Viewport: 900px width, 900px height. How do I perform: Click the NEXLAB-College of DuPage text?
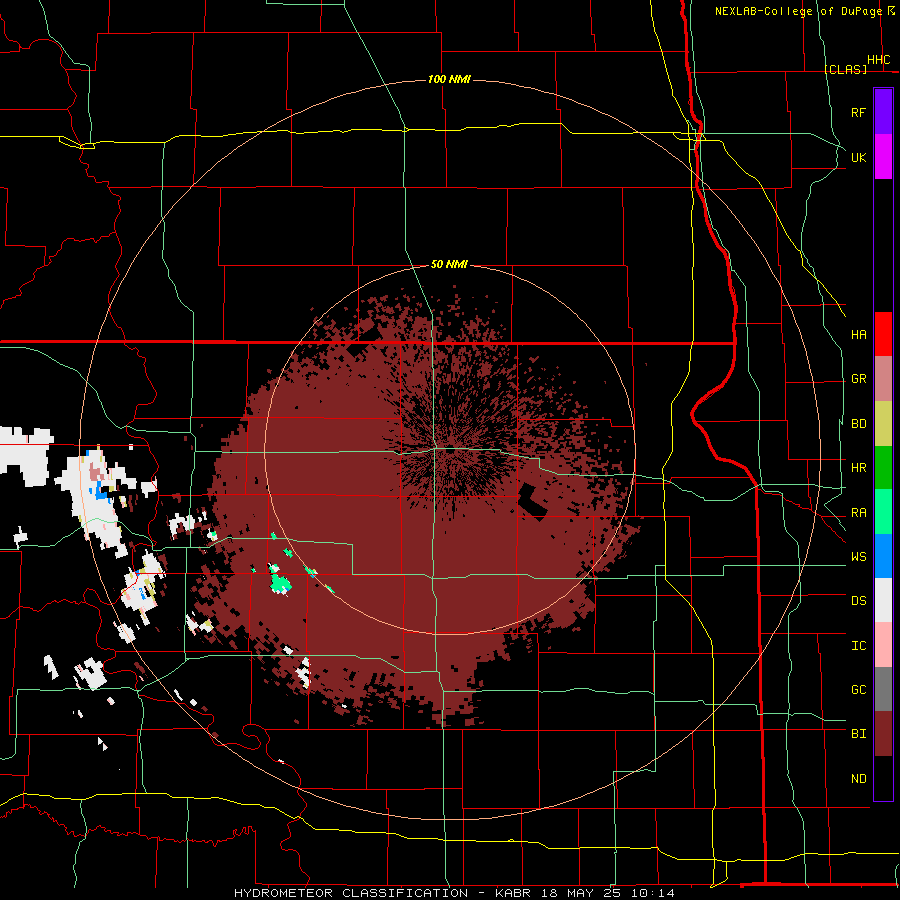coord(798,11)
